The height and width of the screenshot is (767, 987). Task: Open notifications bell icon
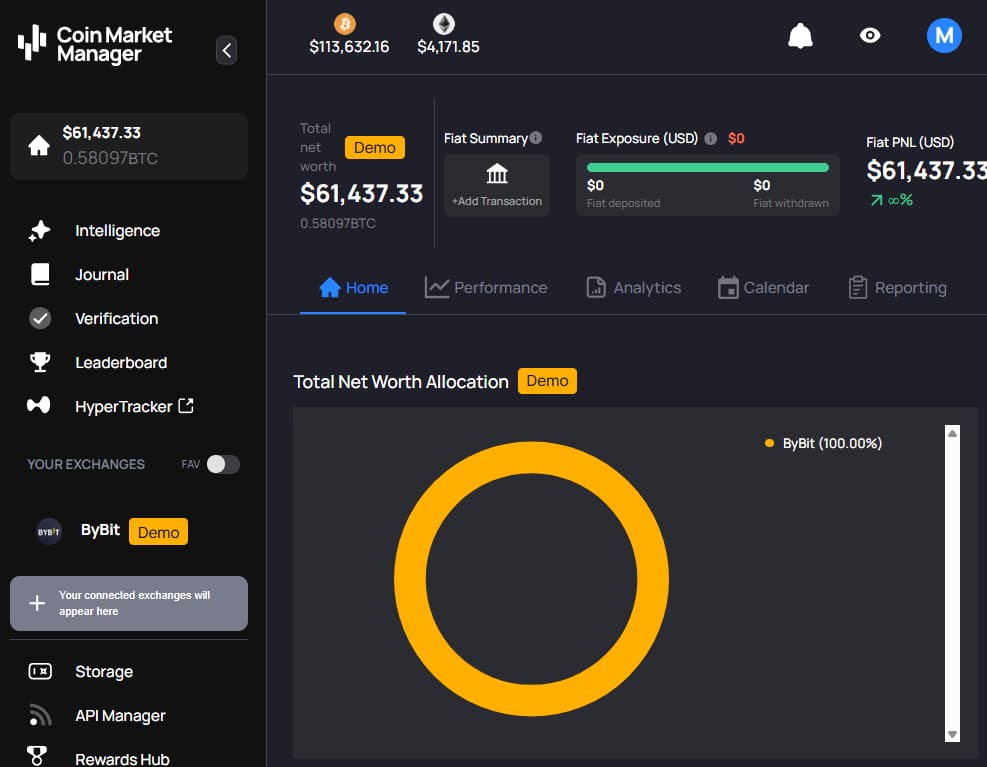coord(800,36)
